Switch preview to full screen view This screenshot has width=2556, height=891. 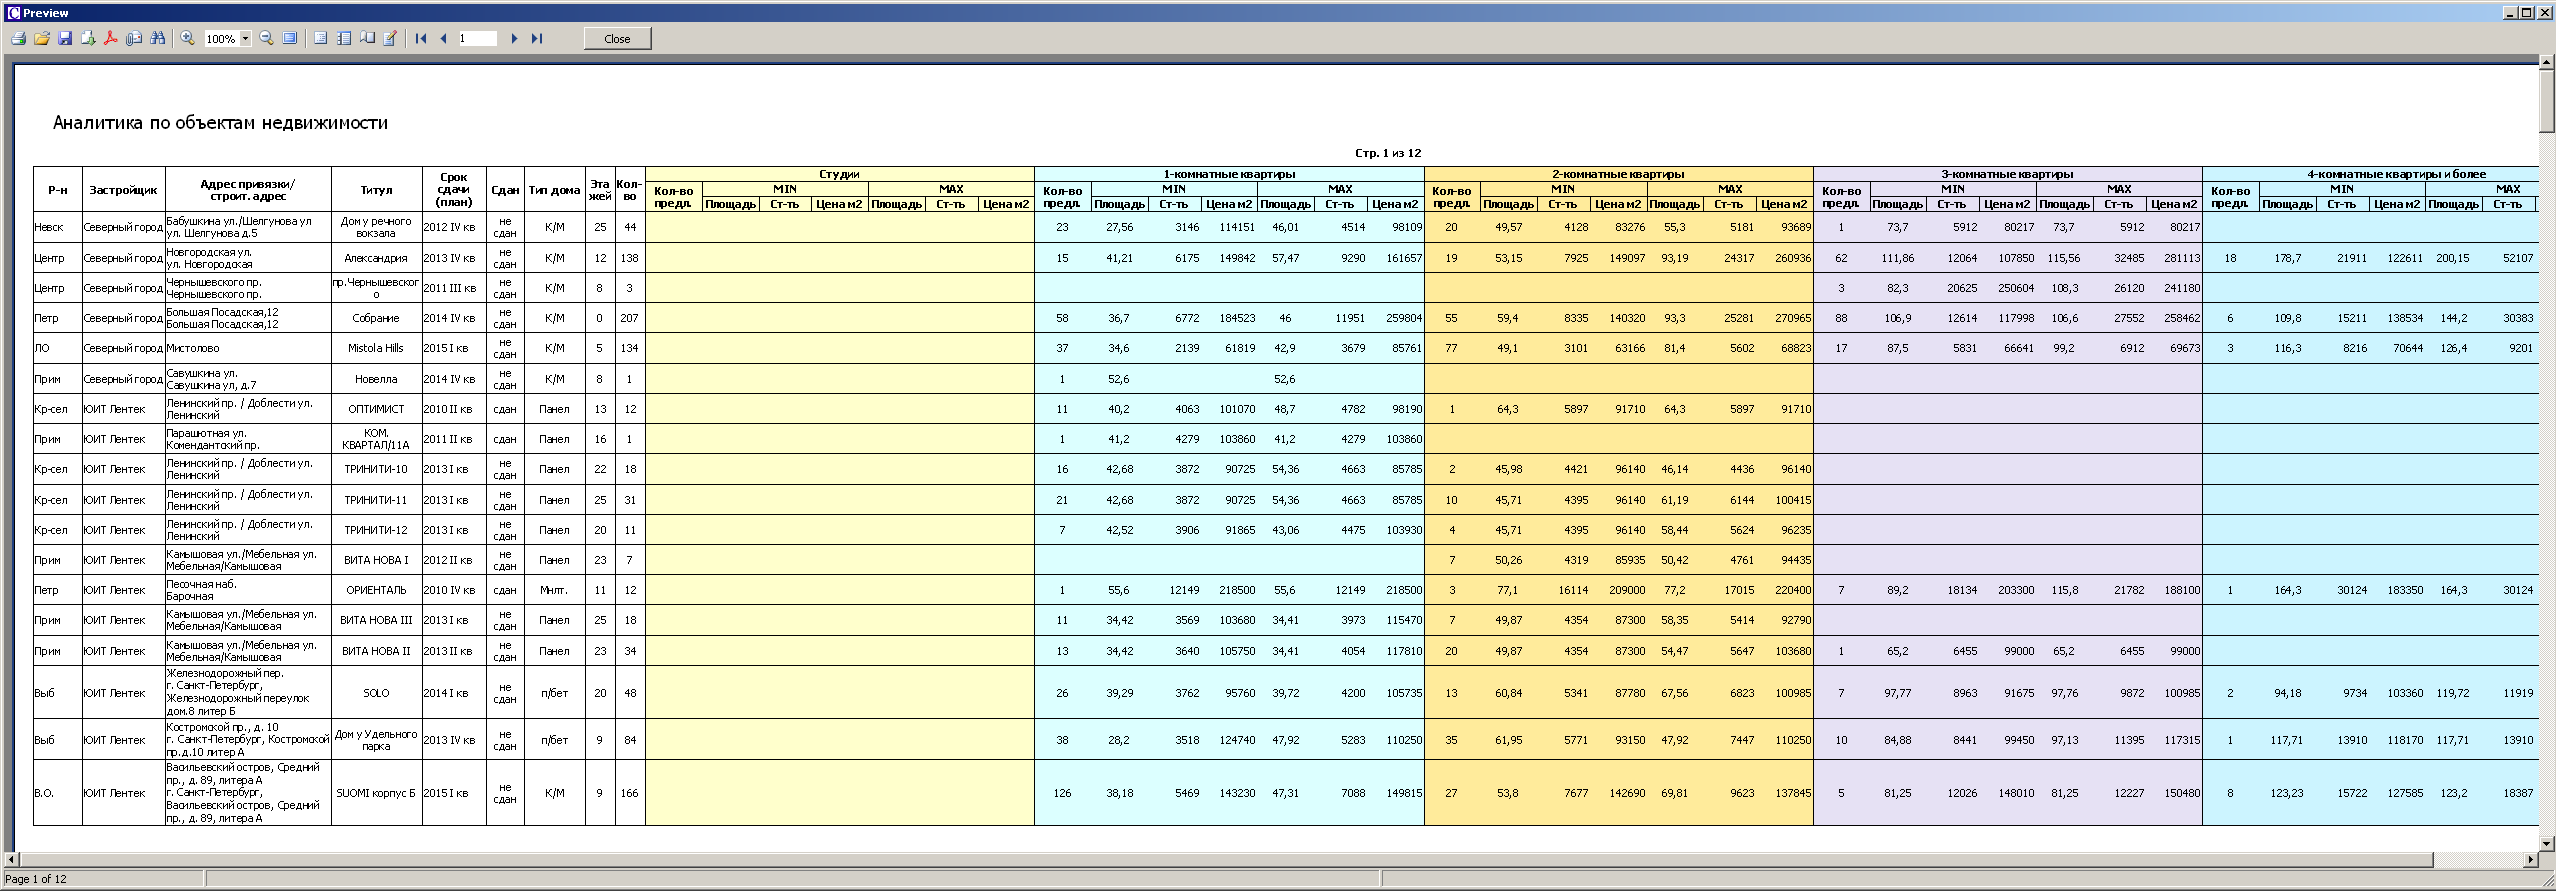(x=290, y=39)
